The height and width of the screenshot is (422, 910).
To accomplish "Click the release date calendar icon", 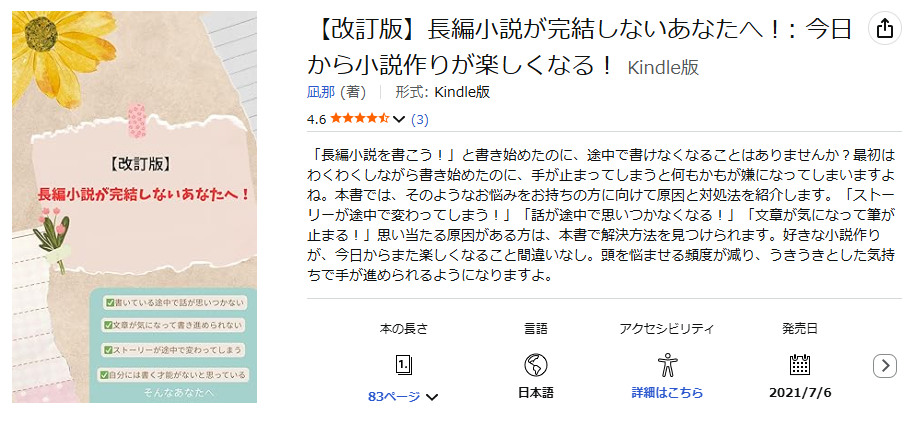I will [x=800, y=365].
